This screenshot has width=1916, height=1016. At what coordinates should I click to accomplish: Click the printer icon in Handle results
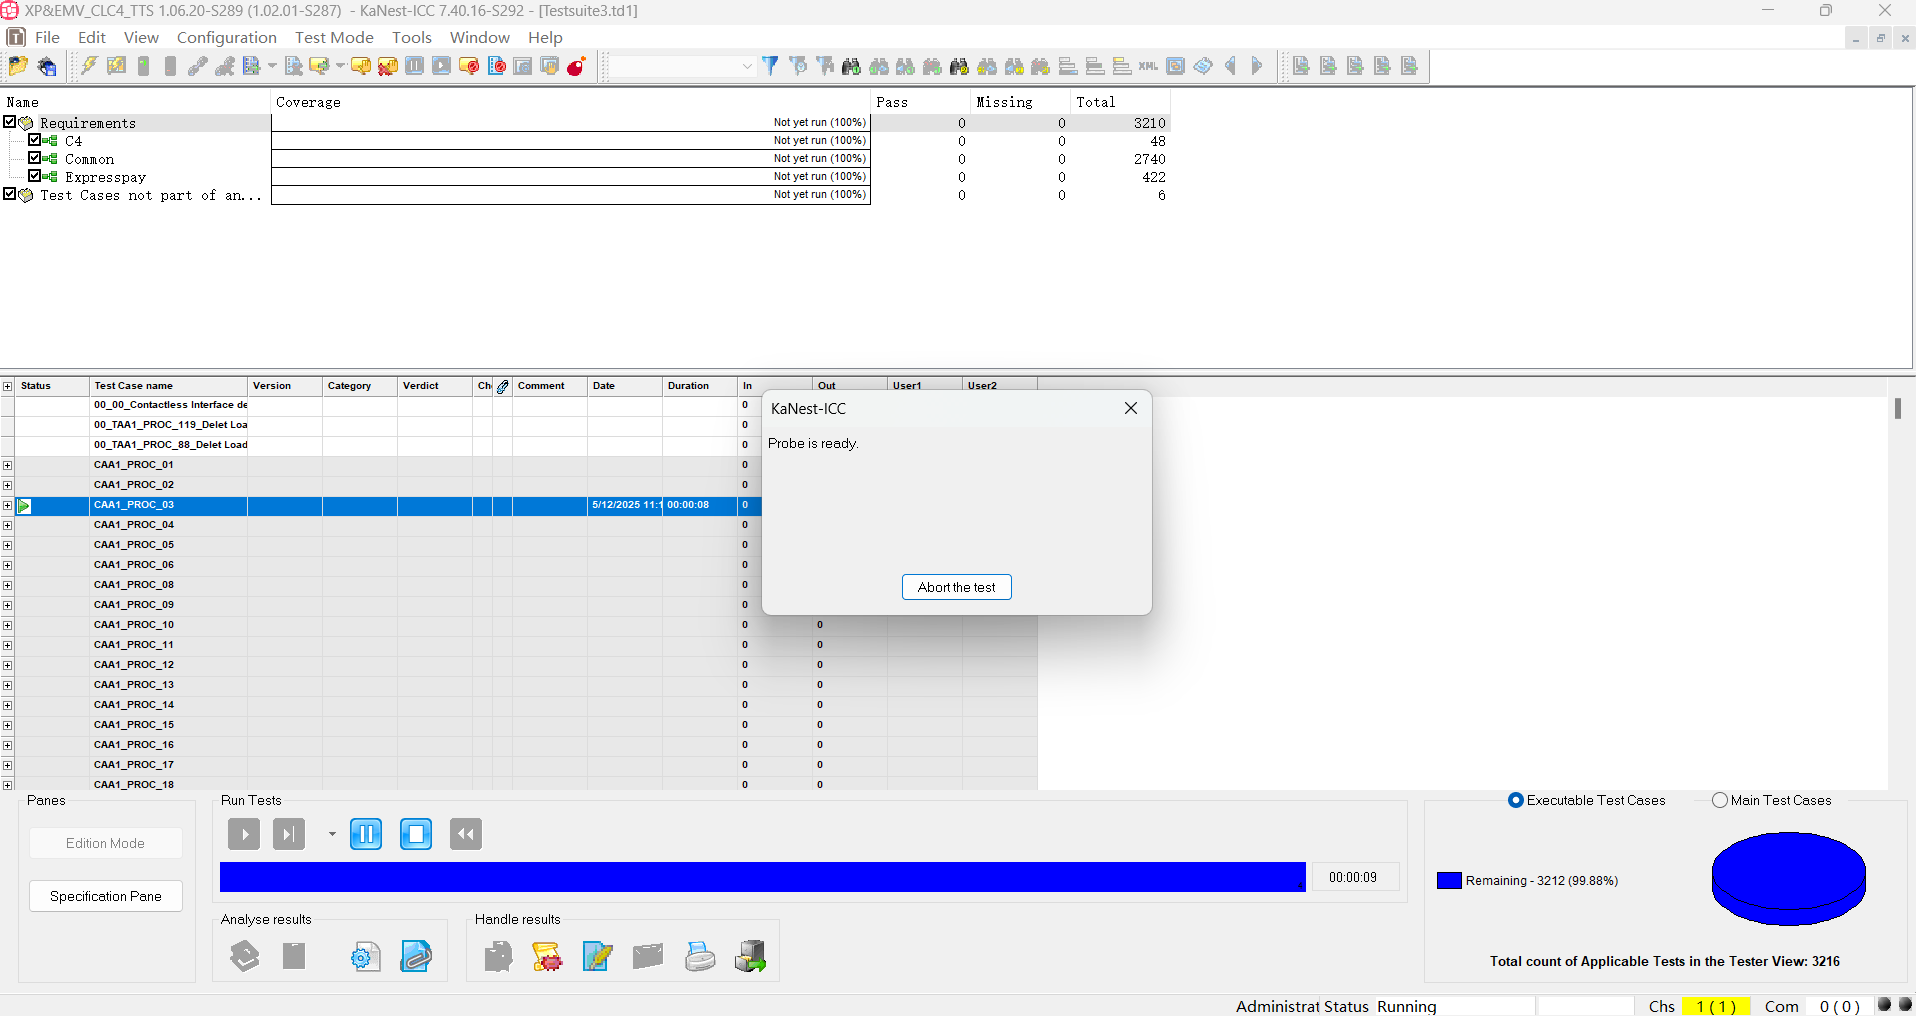(700, 957)
